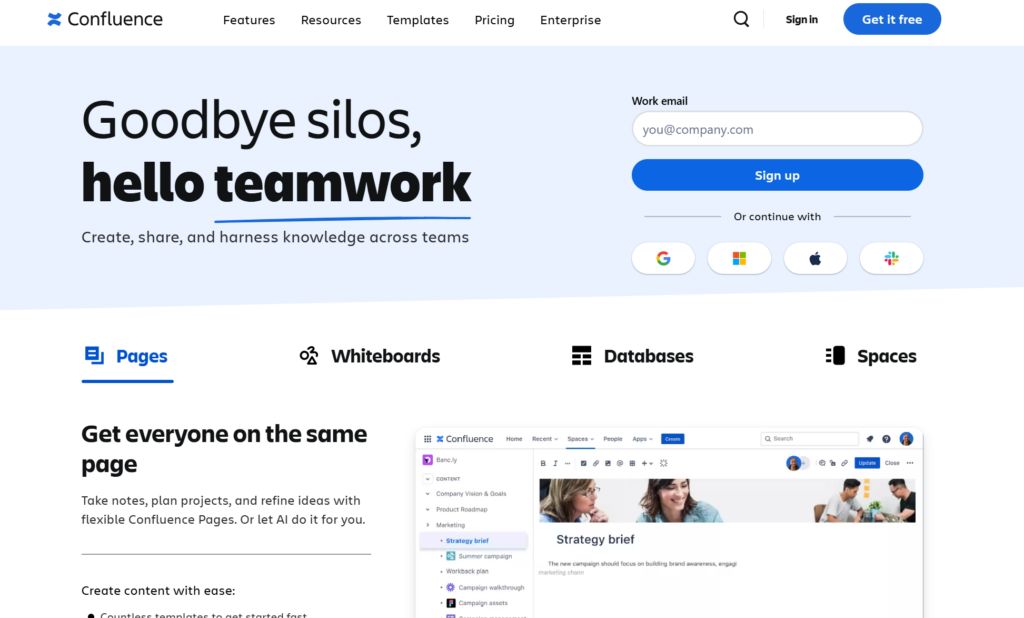Open the Apps dropdown in the preview nav
The width and height of the screenshot is (1024, 618).
[x=642, y=439]
